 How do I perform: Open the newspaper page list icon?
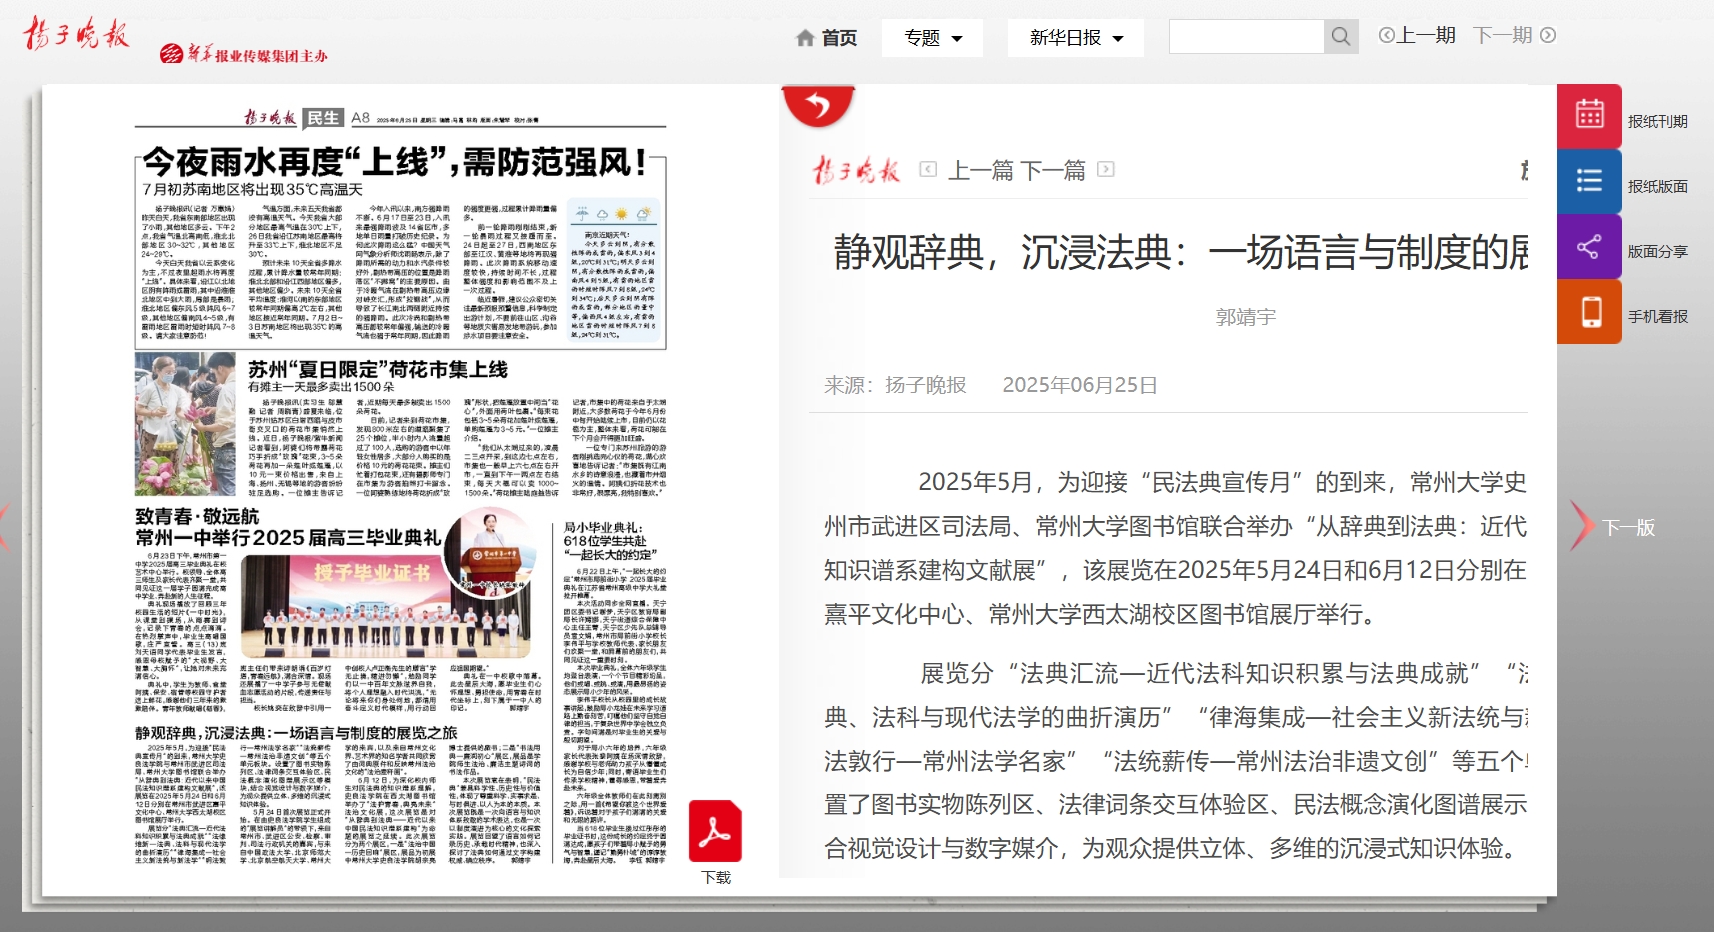(1589, 181)
